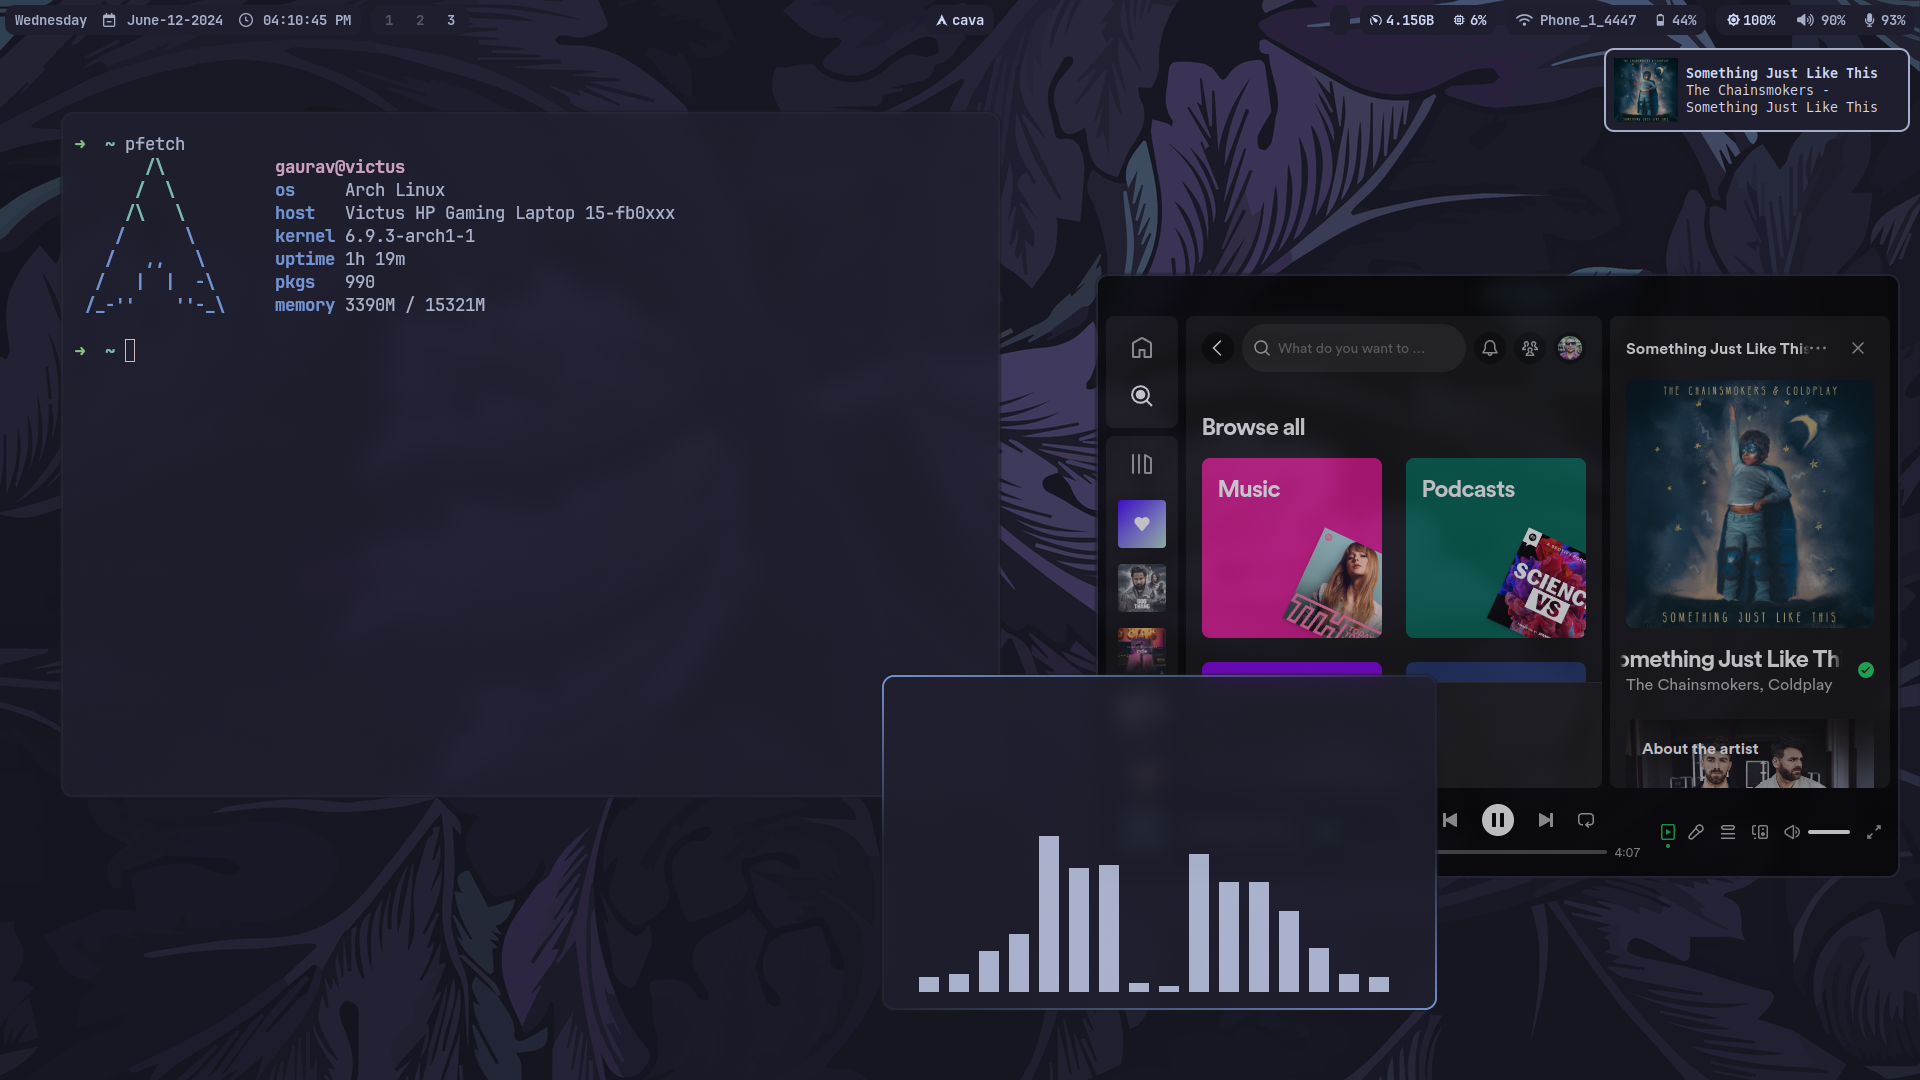This screenshot has width=1920, height=1080.
Task: Click the terminal prompt cursor
Action: [130, 351]
